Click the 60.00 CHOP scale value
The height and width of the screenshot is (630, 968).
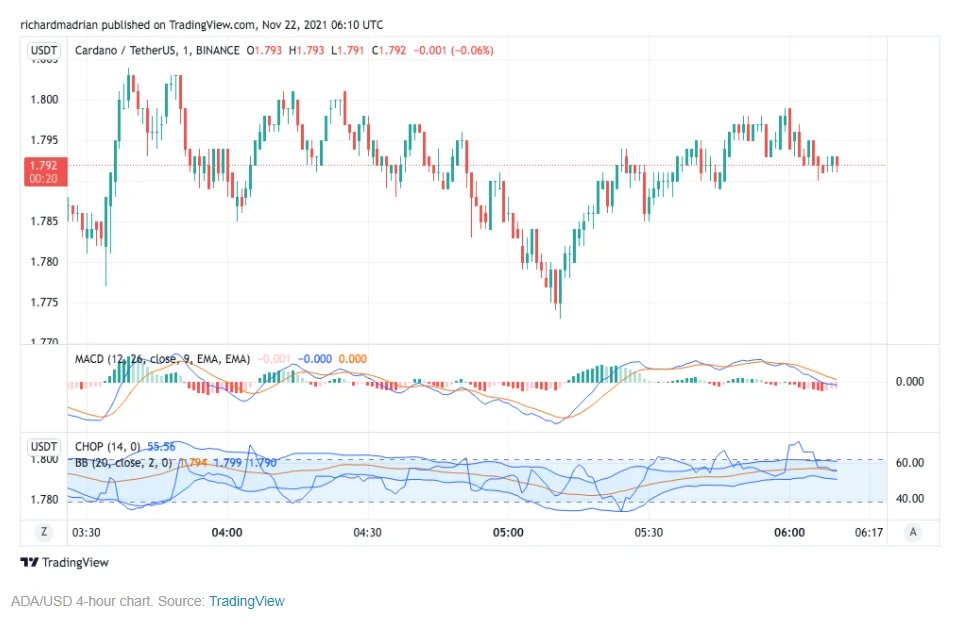(x=910, y=463)
